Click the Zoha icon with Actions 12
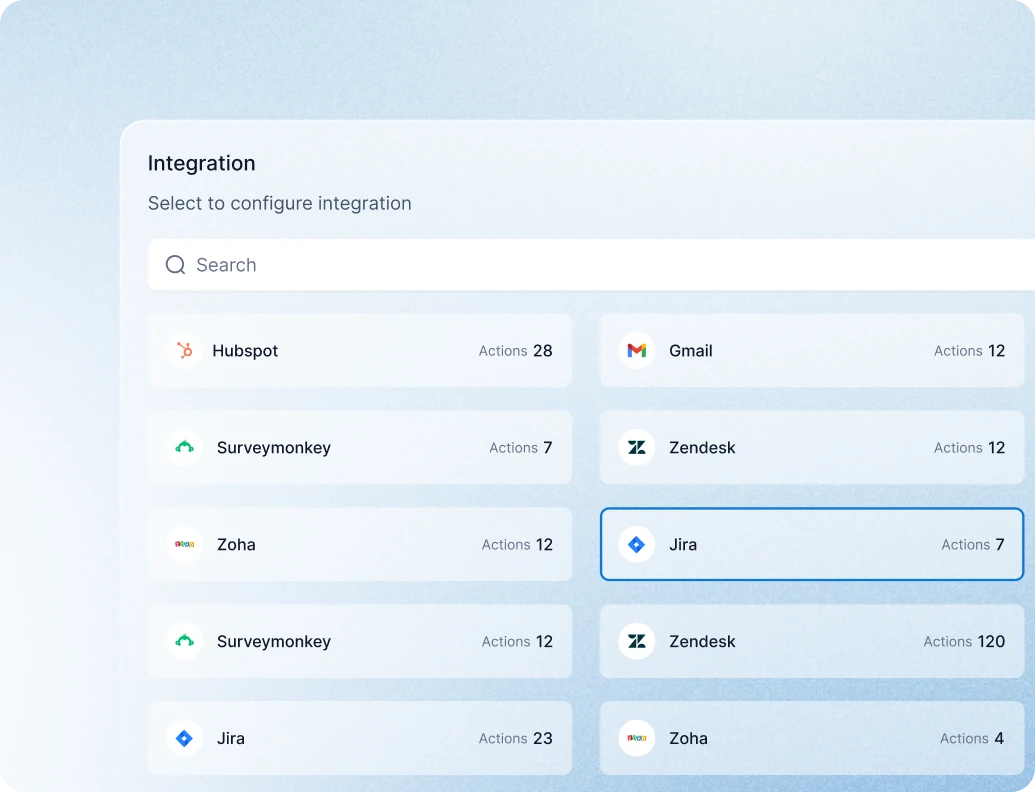 click(x=185, y=544)
